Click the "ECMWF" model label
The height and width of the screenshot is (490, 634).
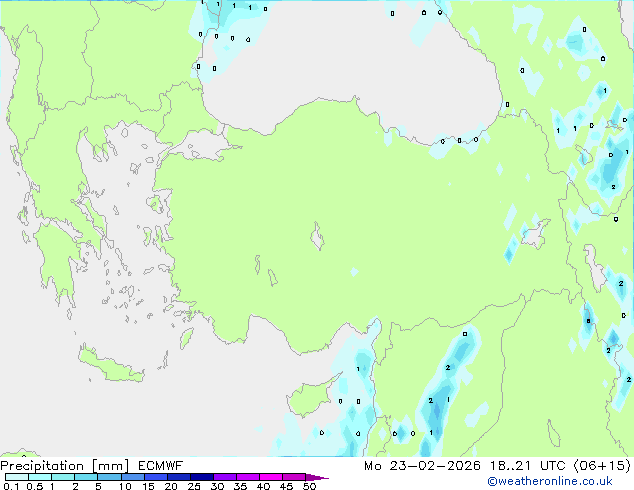coord(161,466)
